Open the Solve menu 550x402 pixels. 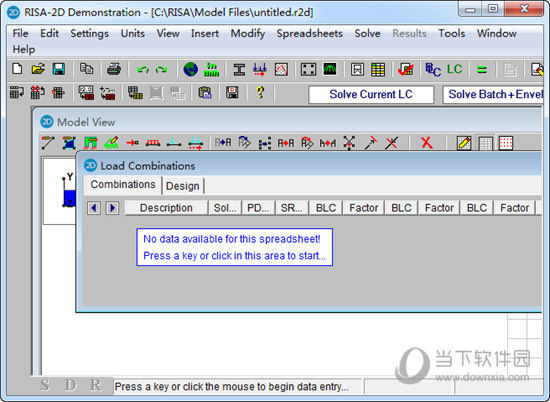[367, 33]
